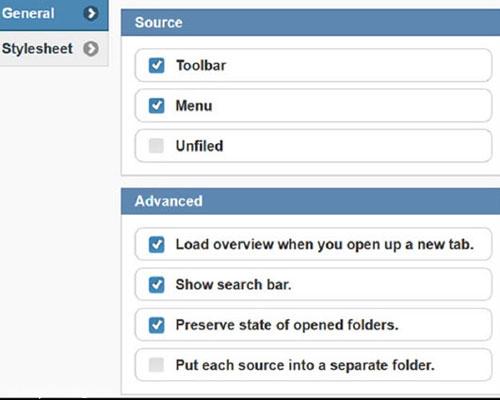The image size is (500, 400).
Task: Click the Show search bar label
Action: click(x=234, y=285)
